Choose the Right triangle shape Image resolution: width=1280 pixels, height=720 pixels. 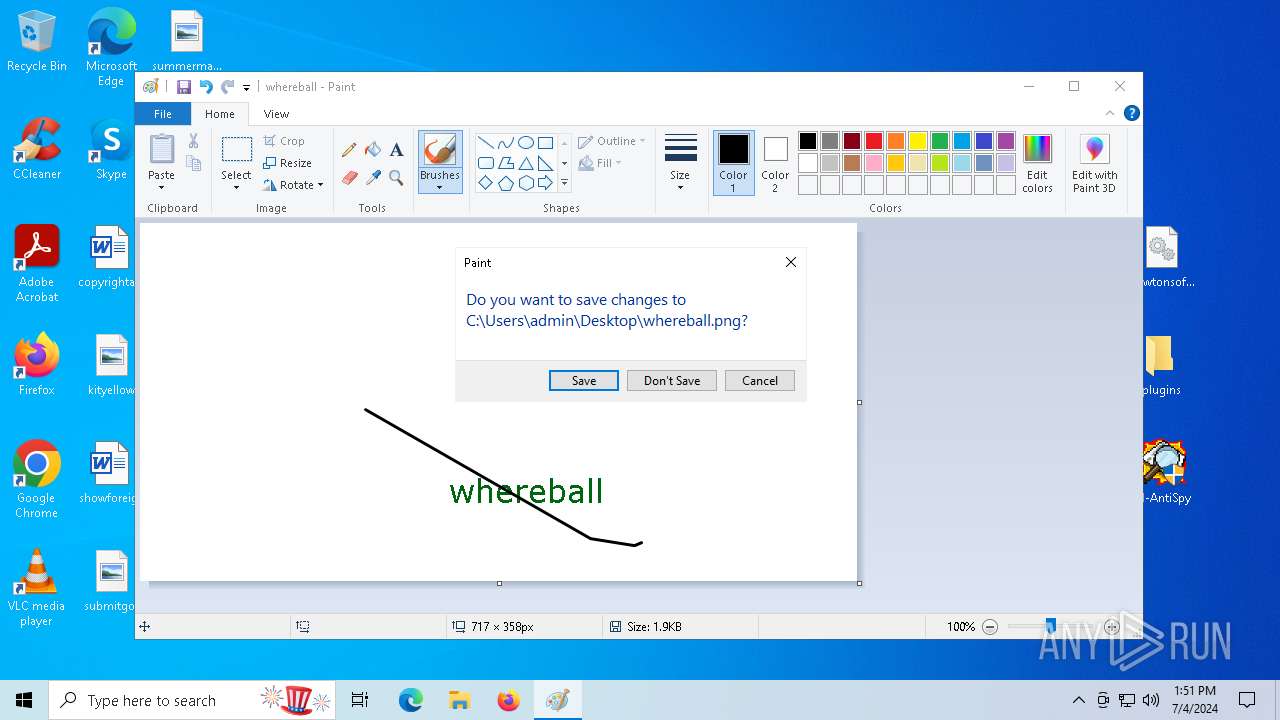click(x=545, y=163)
